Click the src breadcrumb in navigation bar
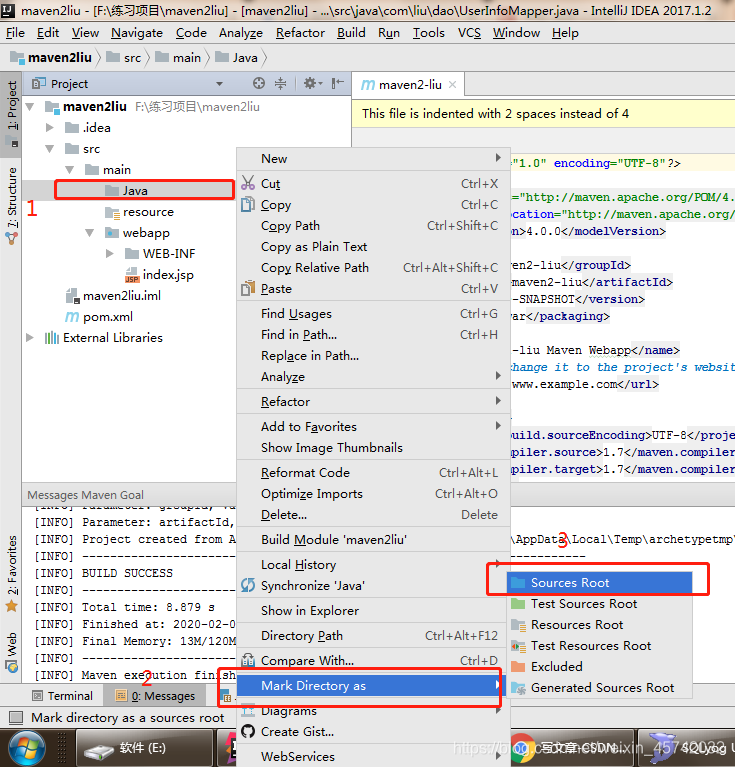The image size is (735, 767). 124,58
